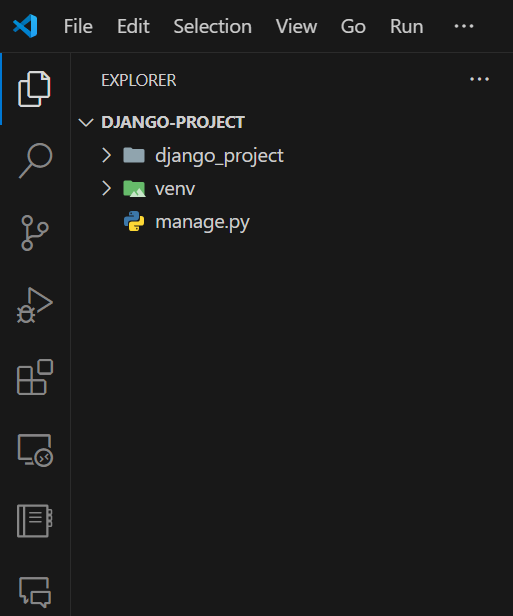
Task: Open the Remote Explorer monitor icon
Action: pyautogui.click(x=35, y=450)
